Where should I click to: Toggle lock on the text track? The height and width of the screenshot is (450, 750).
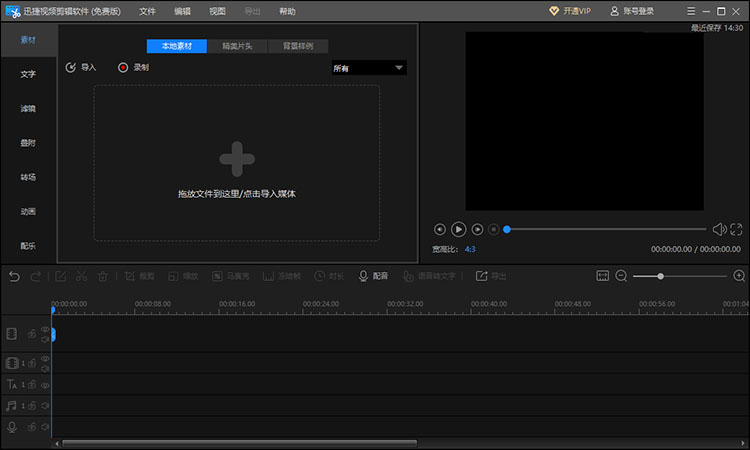32,384
